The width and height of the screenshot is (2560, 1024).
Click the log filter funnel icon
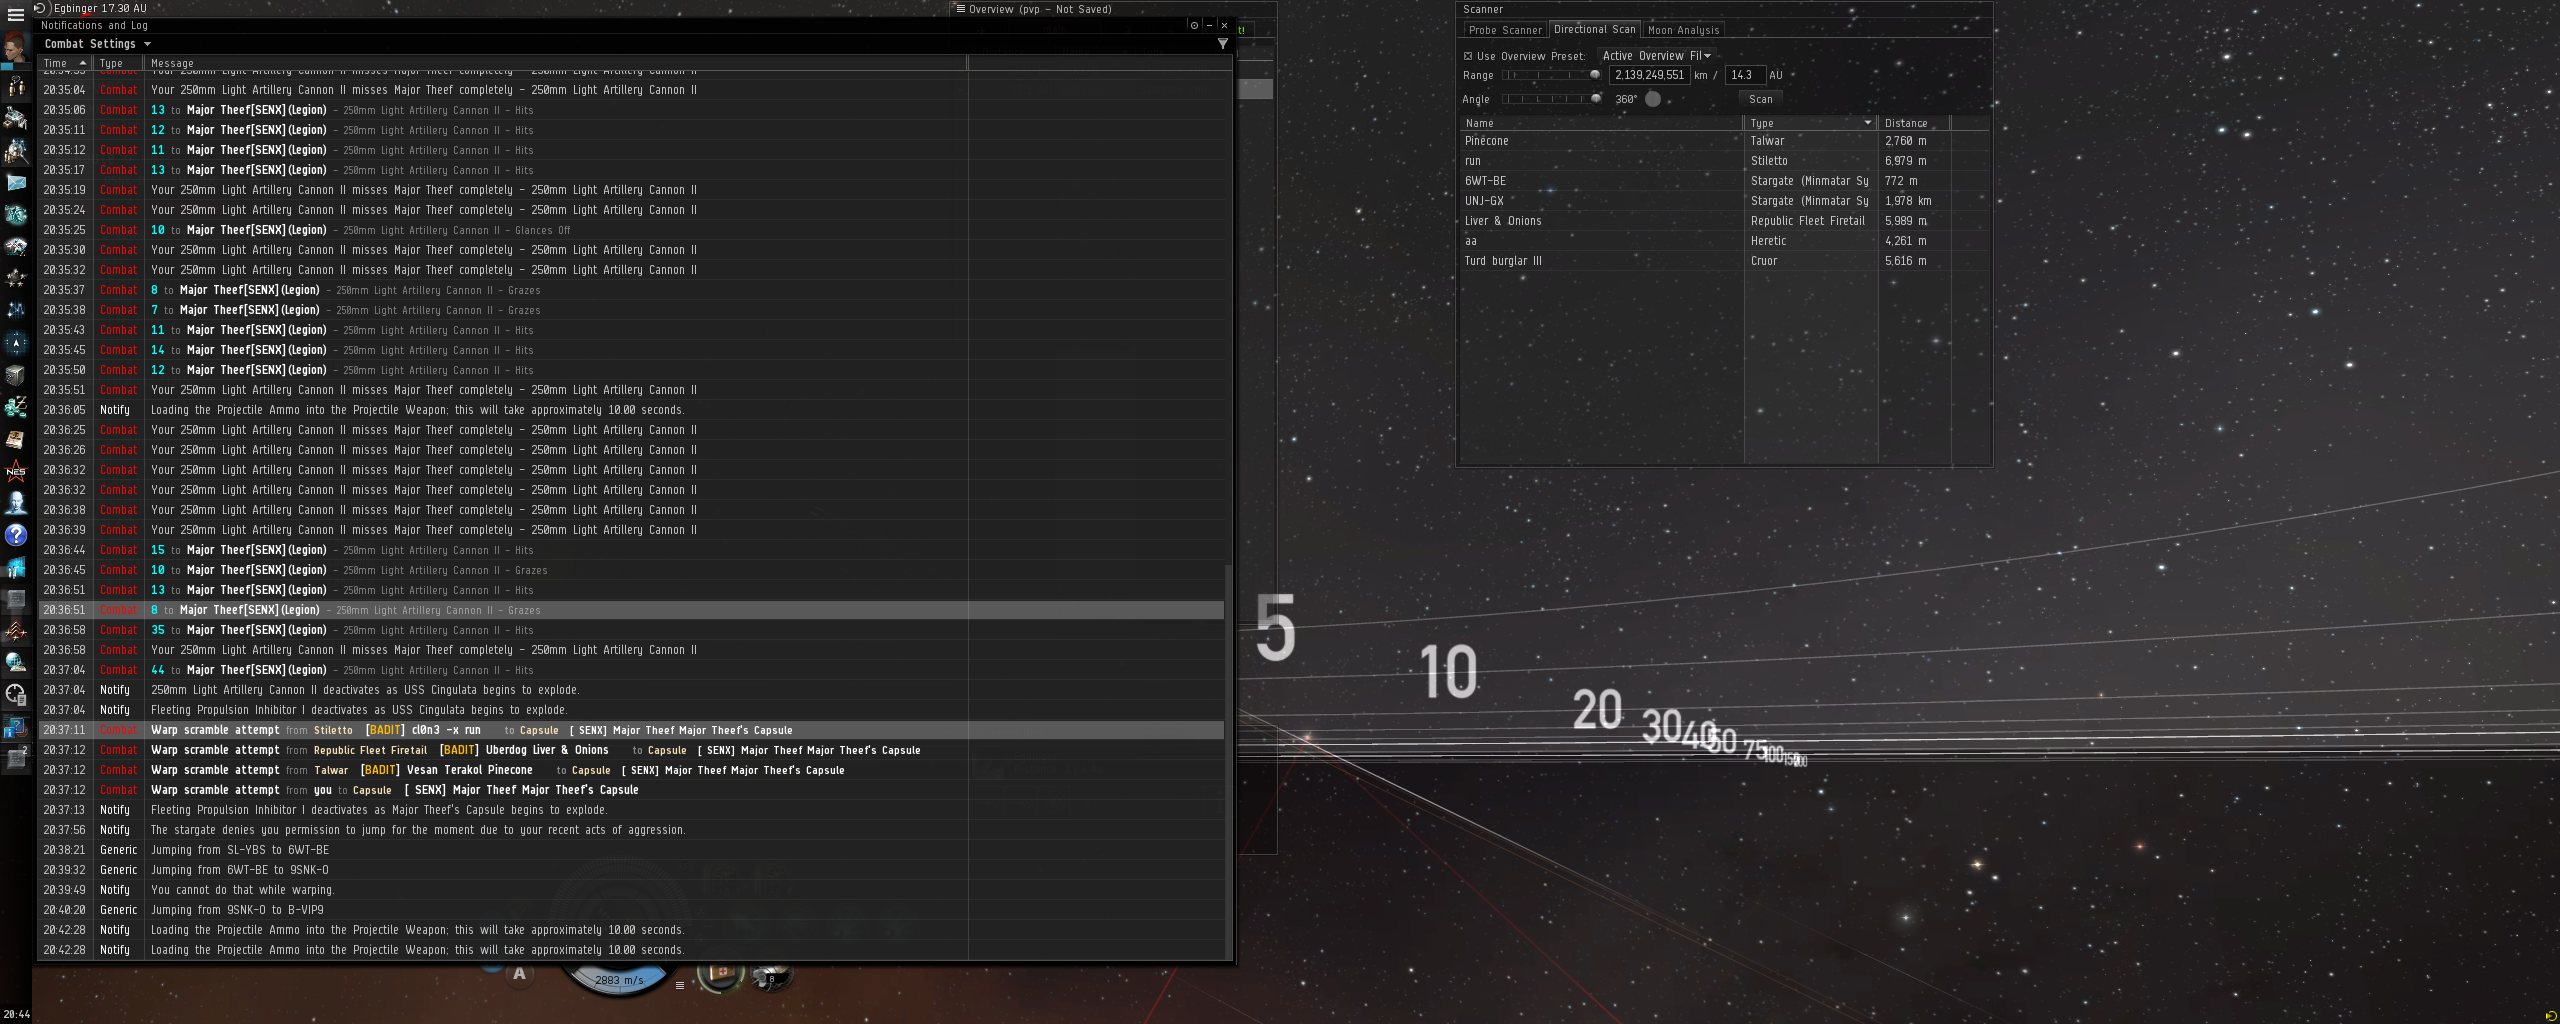point(1222,44)
